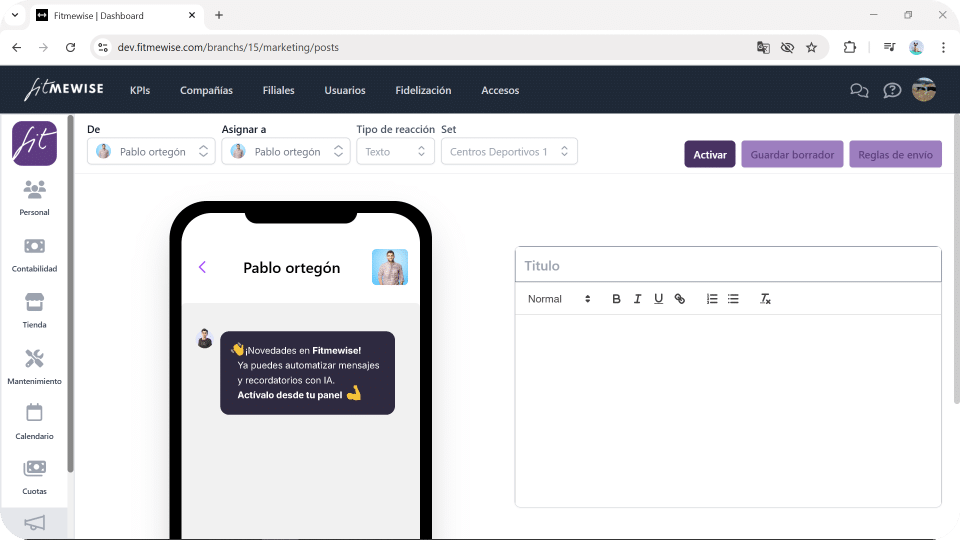Open the Usuarios menu item
This screenshot has width=960, height=540.
pyautogui.click(x=345, y=90)
